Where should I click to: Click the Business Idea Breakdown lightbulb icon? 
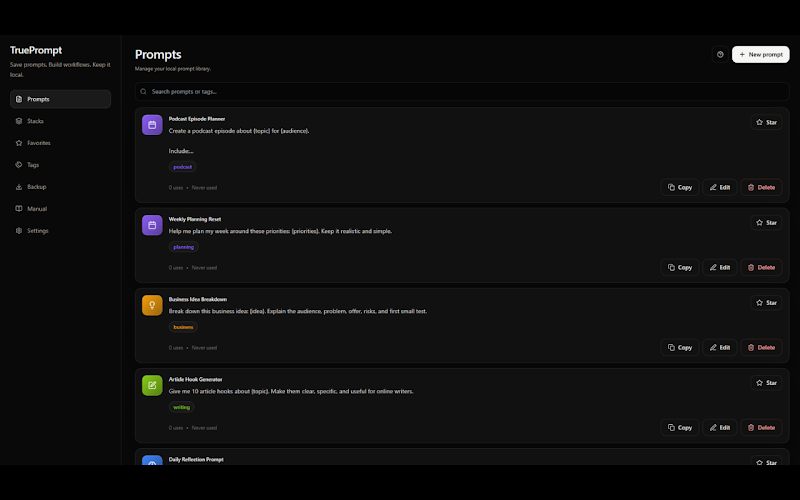point(152,305)
